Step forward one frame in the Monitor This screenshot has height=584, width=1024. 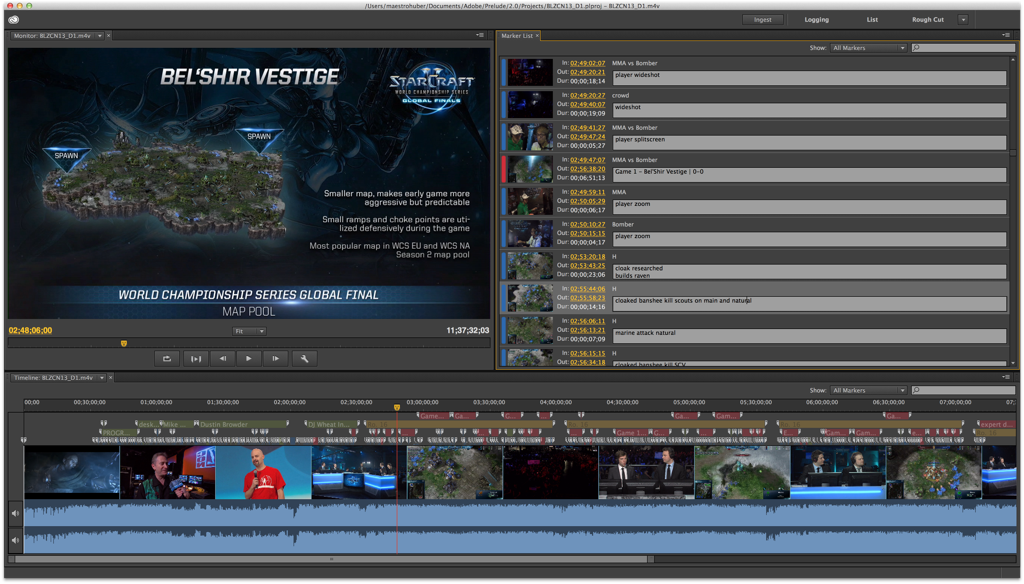[276, 358]
